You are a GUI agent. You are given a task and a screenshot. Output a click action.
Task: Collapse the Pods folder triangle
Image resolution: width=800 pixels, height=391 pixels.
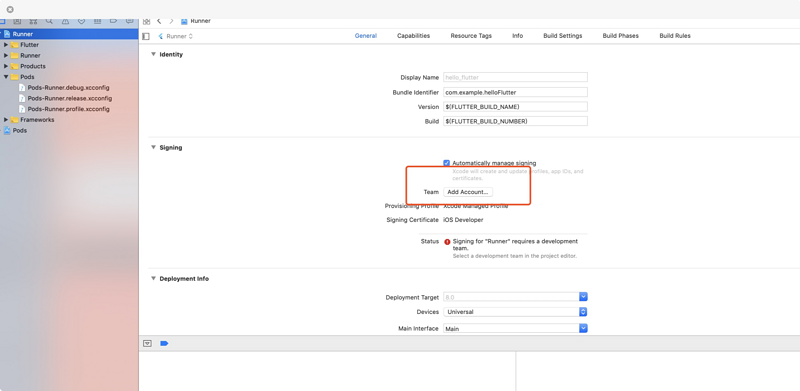(6, 77)
